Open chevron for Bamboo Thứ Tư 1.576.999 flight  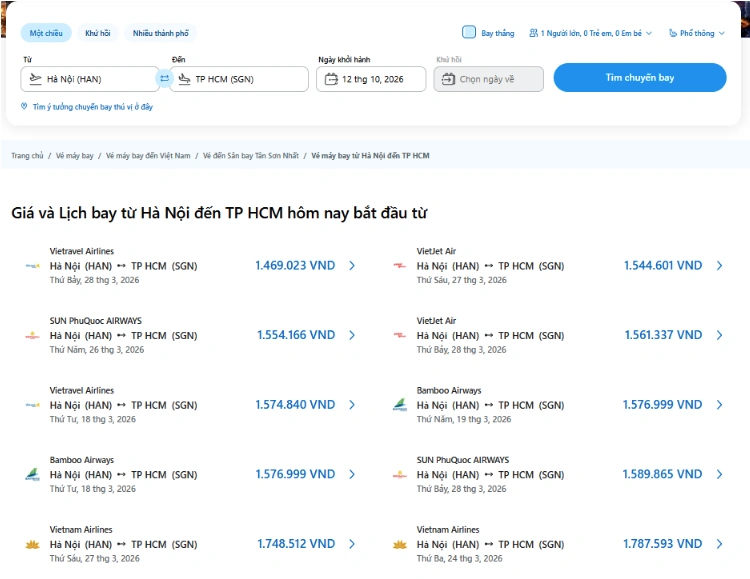click(352, 474)
